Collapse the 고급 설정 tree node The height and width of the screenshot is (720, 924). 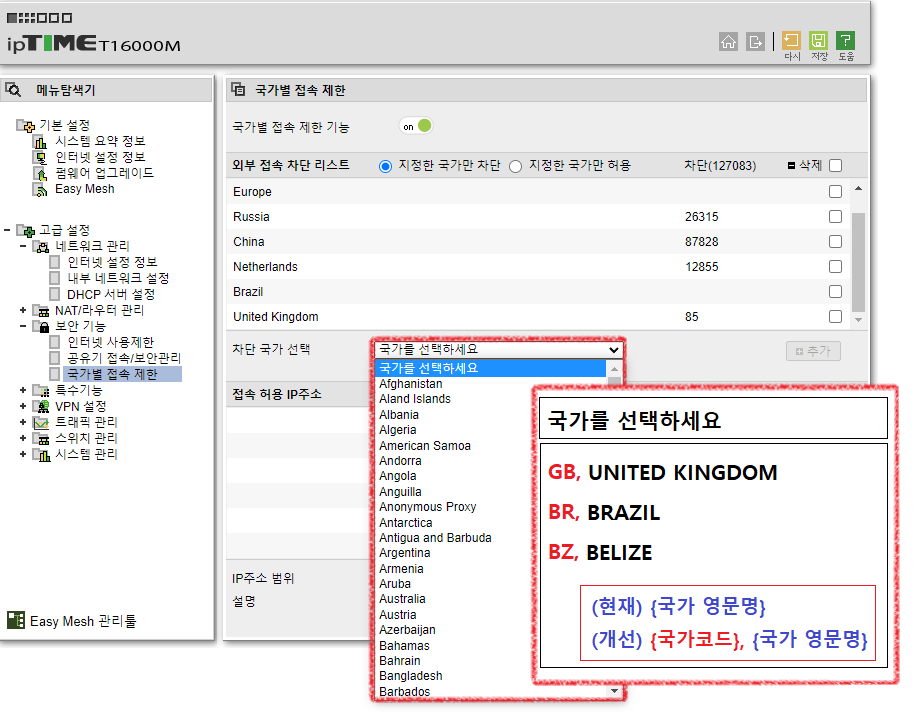click(7, 230)
